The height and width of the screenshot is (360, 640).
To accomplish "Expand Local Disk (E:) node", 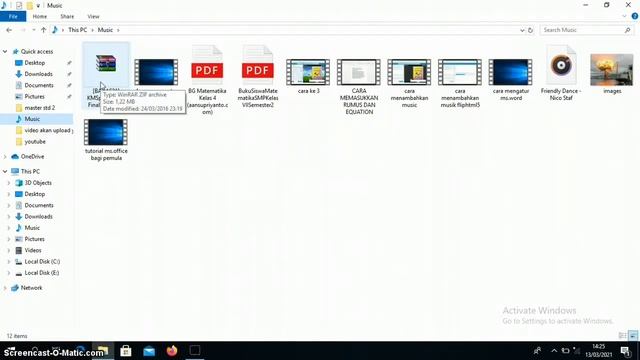I will pyautogui.click(x=9, y=273).
